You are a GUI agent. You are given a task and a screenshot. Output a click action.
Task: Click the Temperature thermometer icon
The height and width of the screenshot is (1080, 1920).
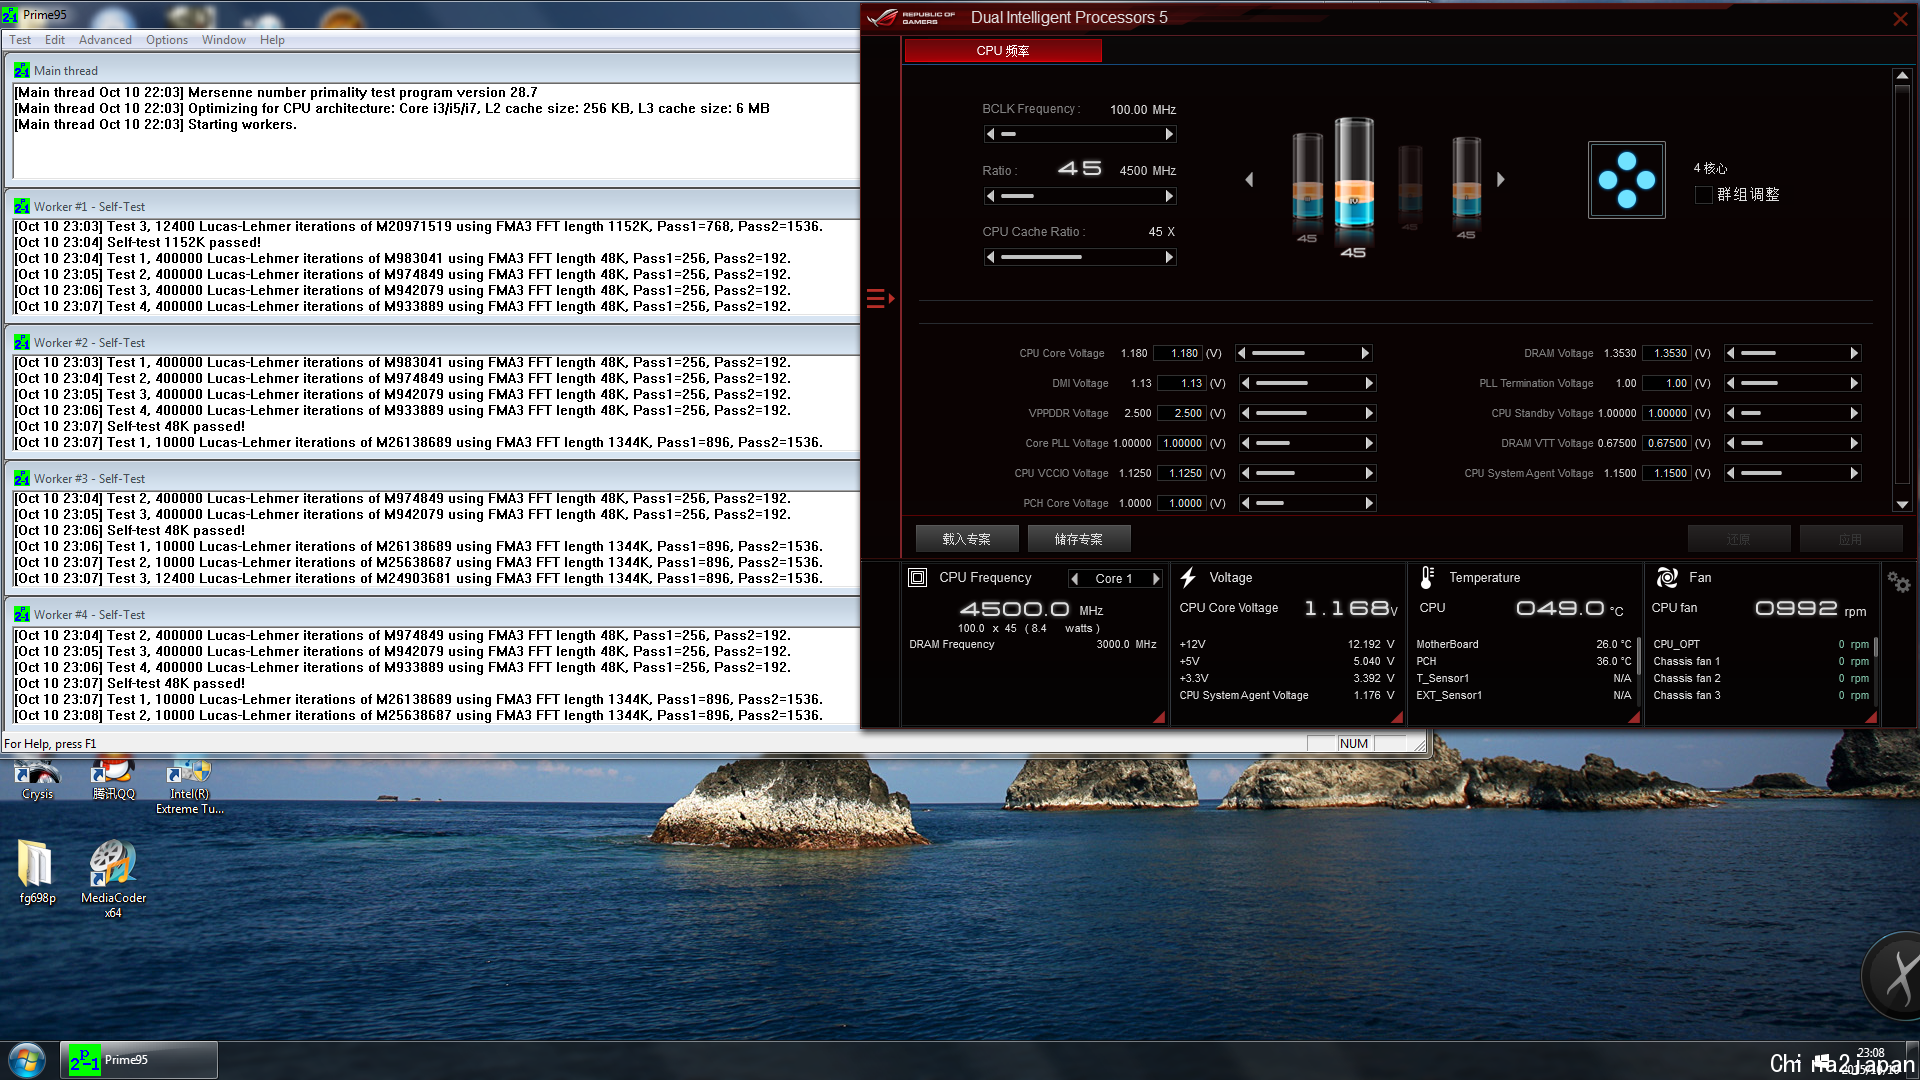coord(1427,577)
